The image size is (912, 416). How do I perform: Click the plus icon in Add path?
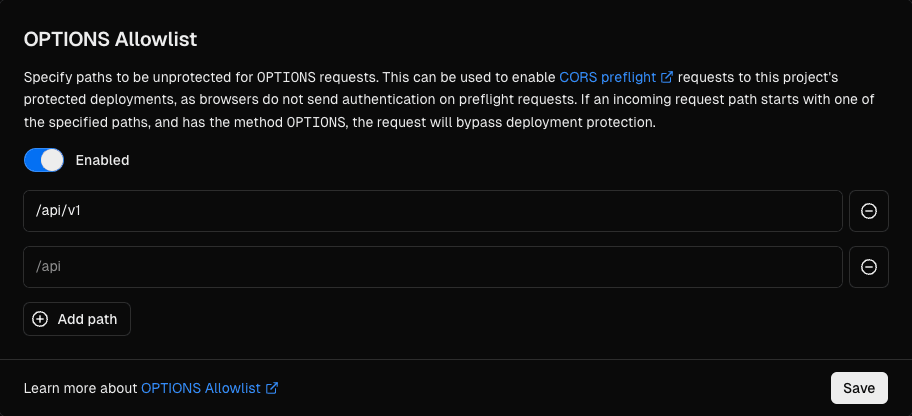coord(40,319)
